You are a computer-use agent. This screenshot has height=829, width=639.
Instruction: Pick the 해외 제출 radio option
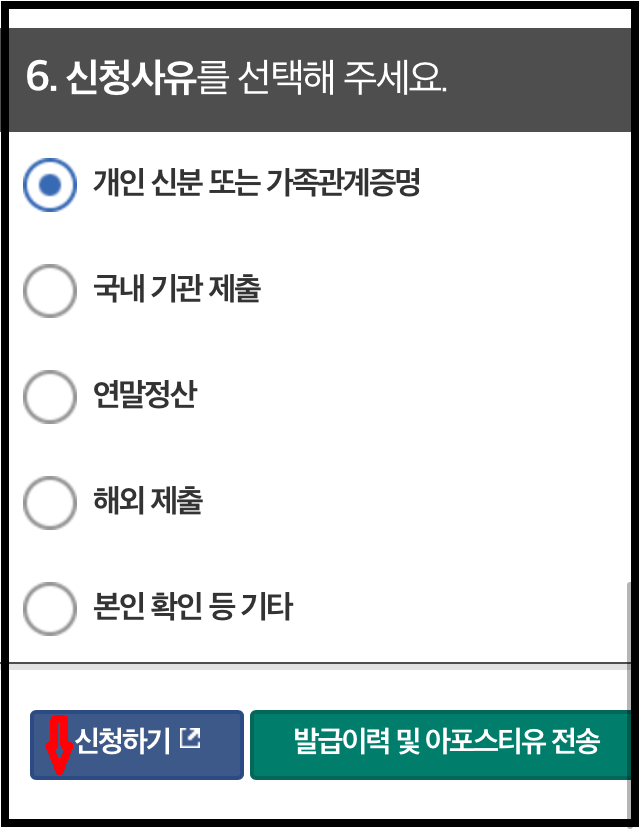(x=49, y=503)
